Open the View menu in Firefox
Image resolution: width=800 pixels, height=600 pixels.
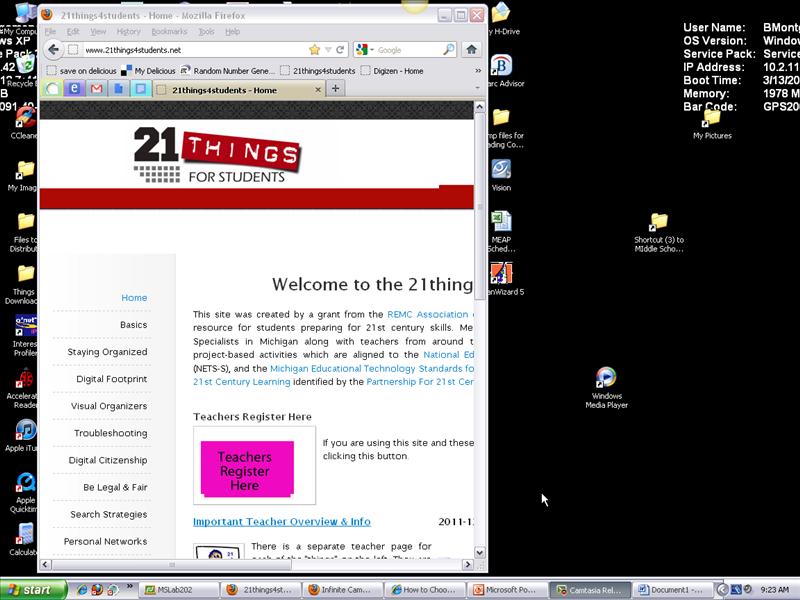click(98, 32)
